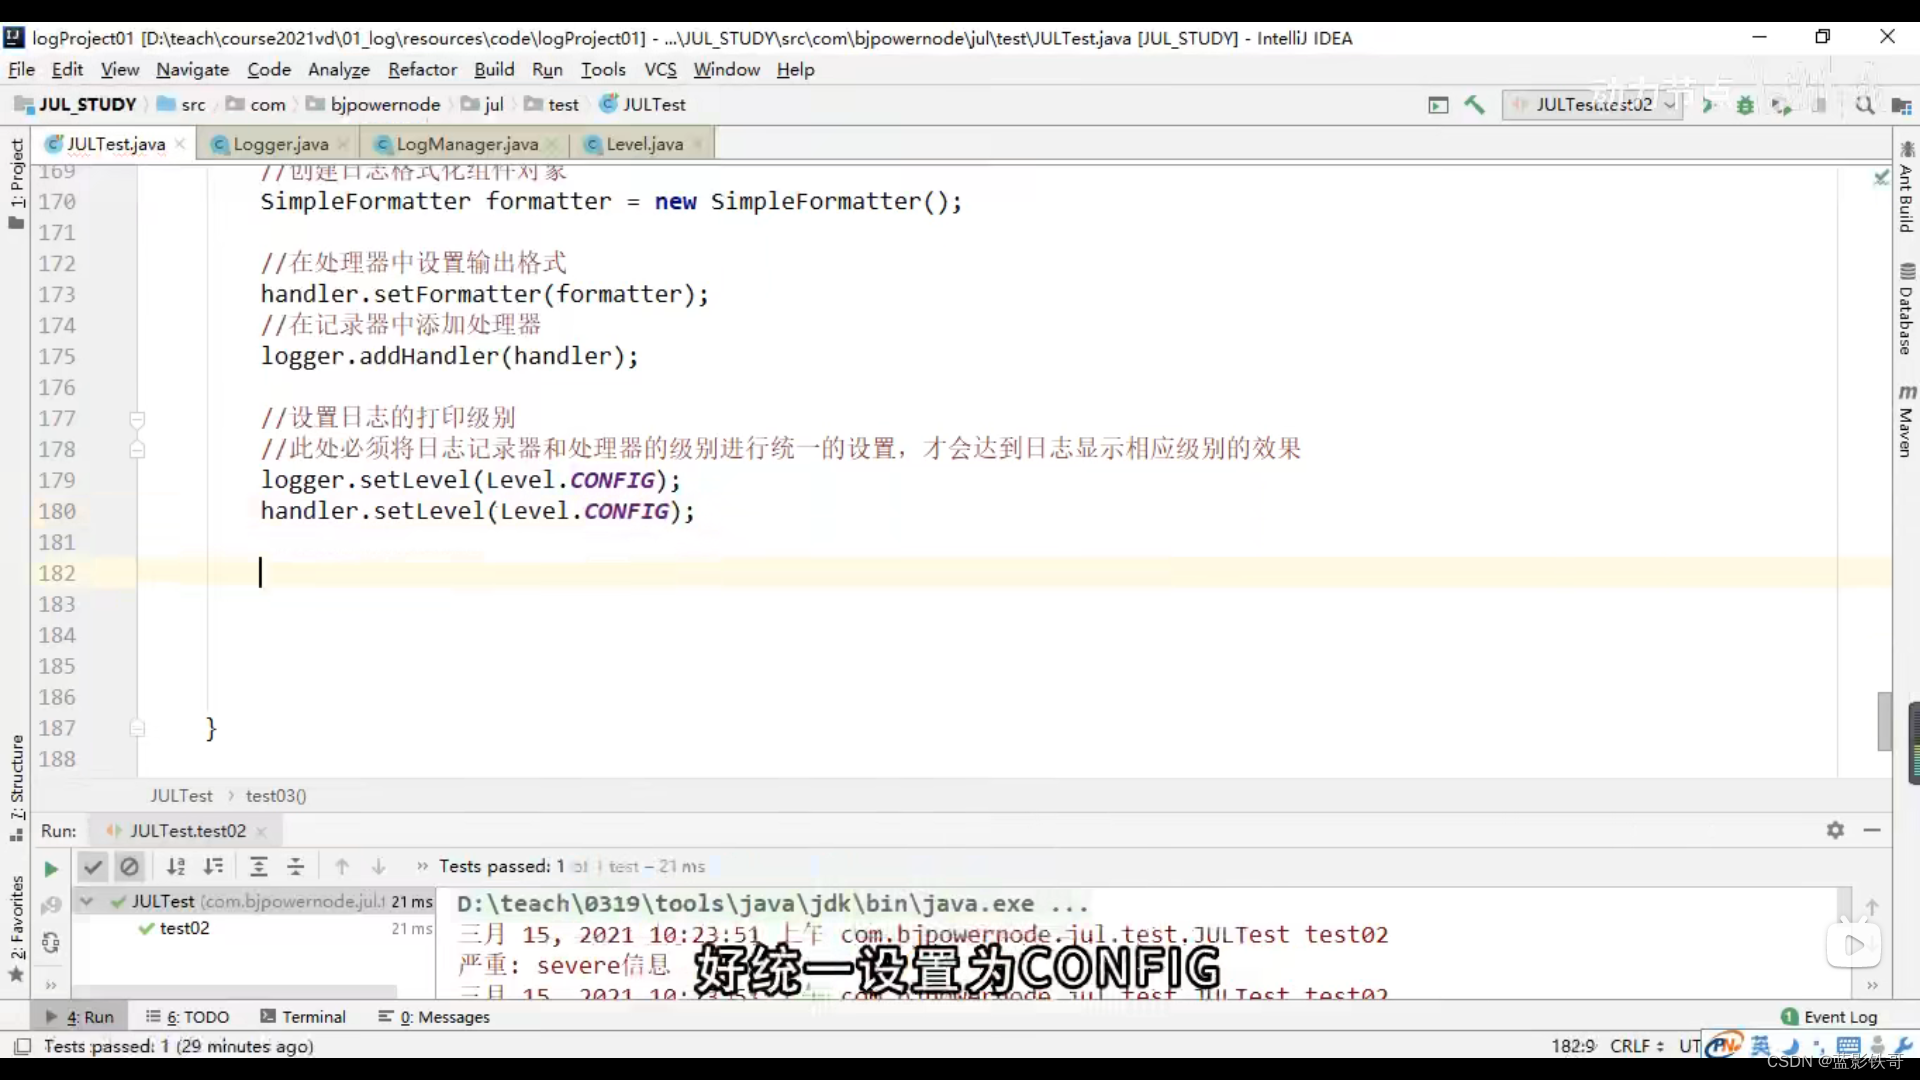The image size is (1920, 1080).
Task: Select test02 in test results tree
Action: pos(184,928)
